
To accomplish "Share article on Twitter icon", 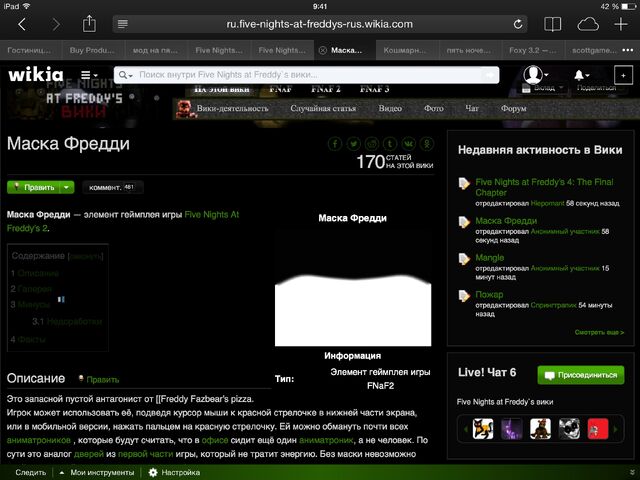I will click(353, 144).
